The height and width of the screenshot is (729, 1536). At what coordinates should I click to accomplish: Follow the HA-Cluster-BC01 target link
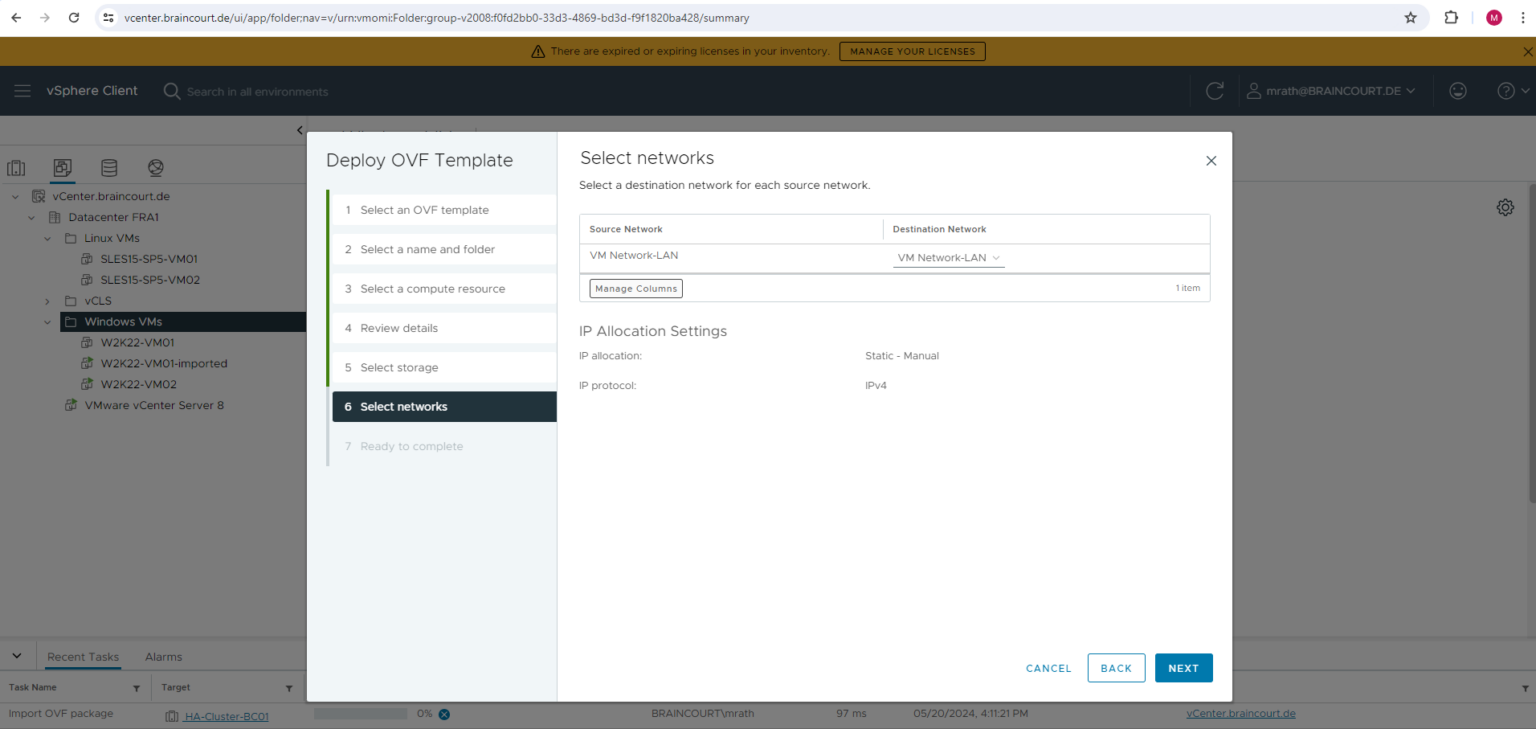point(227,716)
